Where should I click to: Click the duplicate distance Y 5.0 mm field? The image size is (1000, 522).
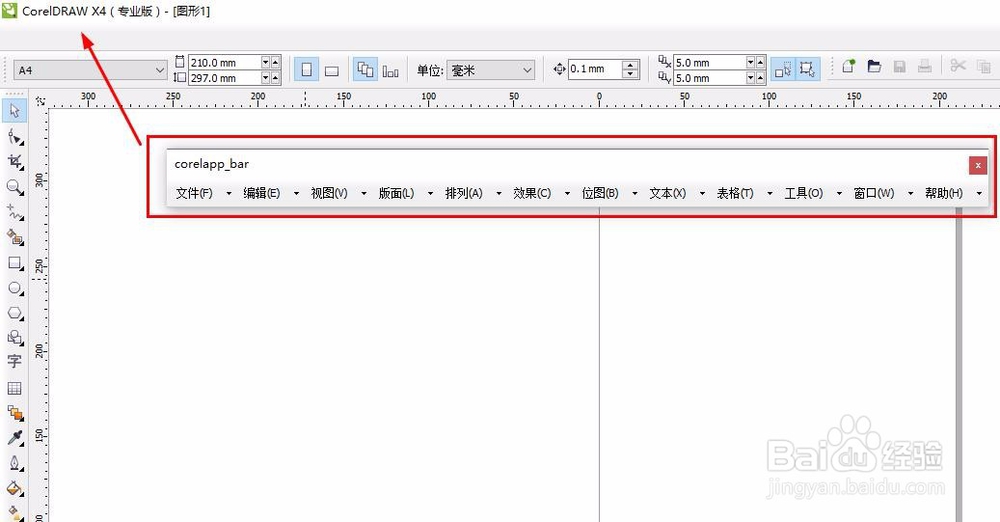(x=710, y=78)
